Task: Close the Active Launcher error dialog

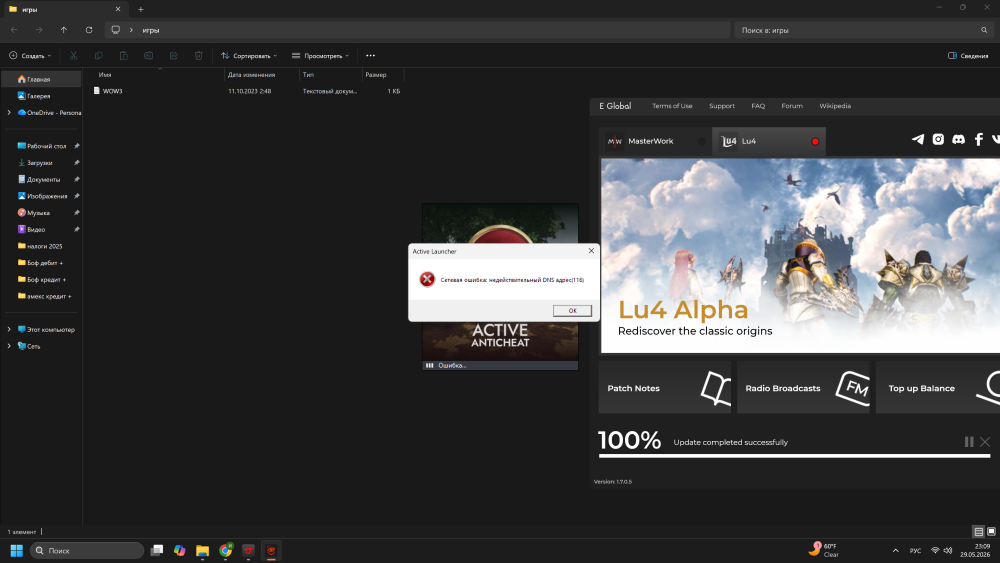Action: (591, 251)
